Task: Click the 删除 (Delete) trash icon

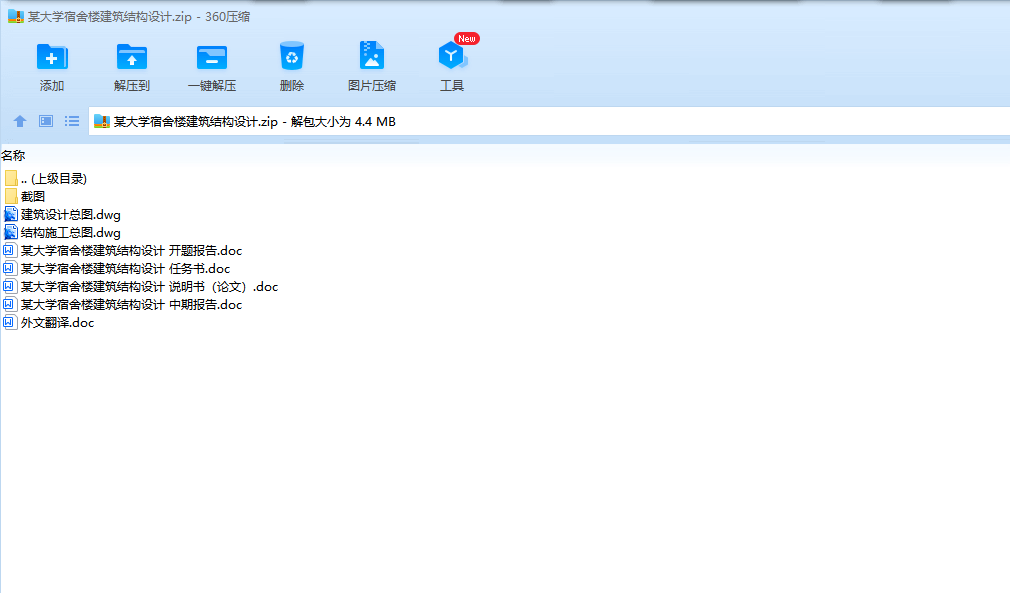Action: (292, 56)
